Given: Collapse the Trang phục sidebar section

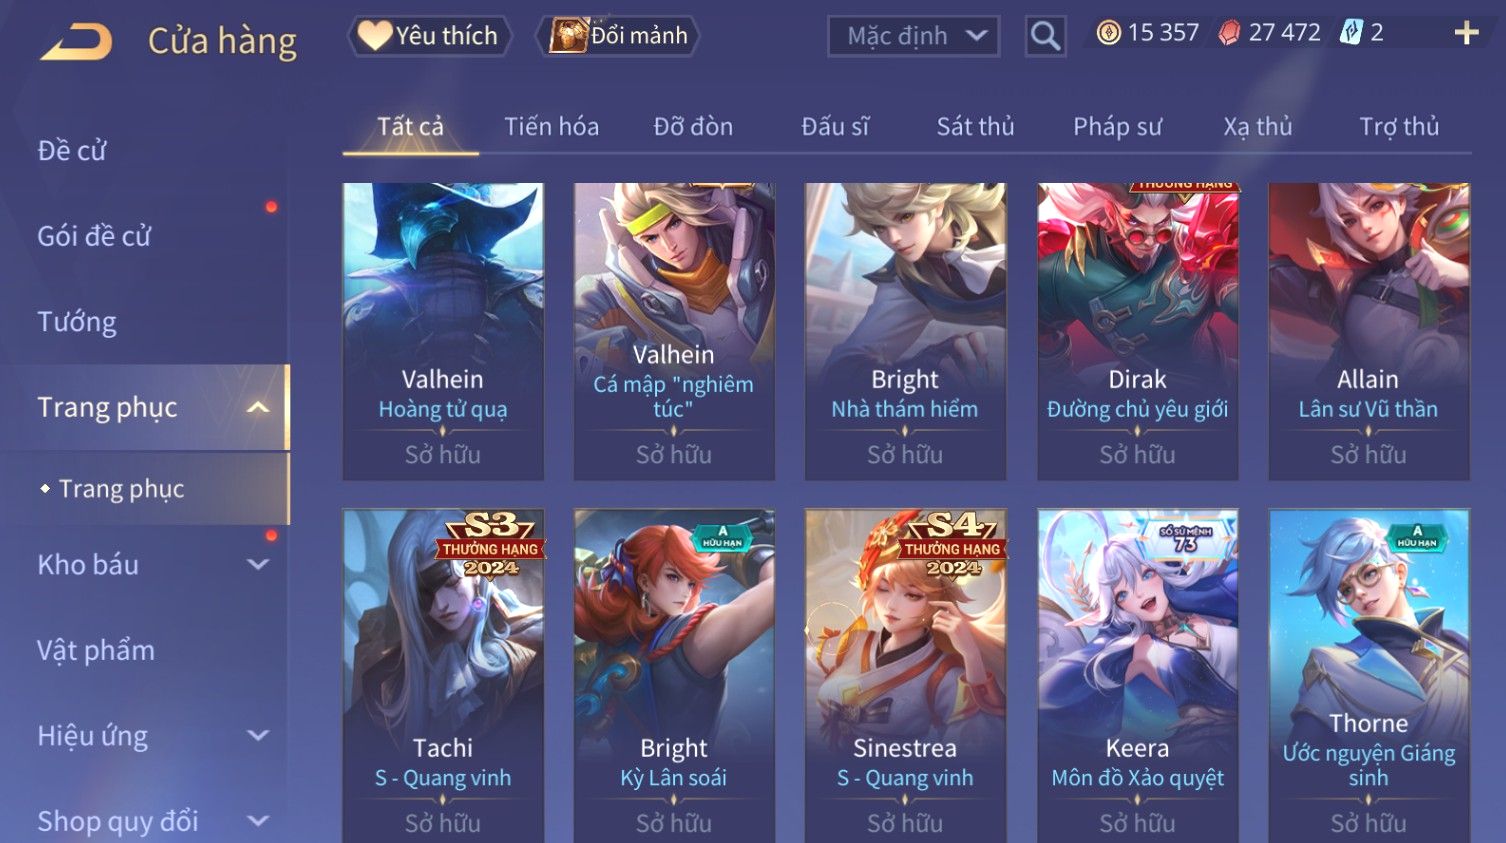Looking at the screenshot, I should (258, 407).
